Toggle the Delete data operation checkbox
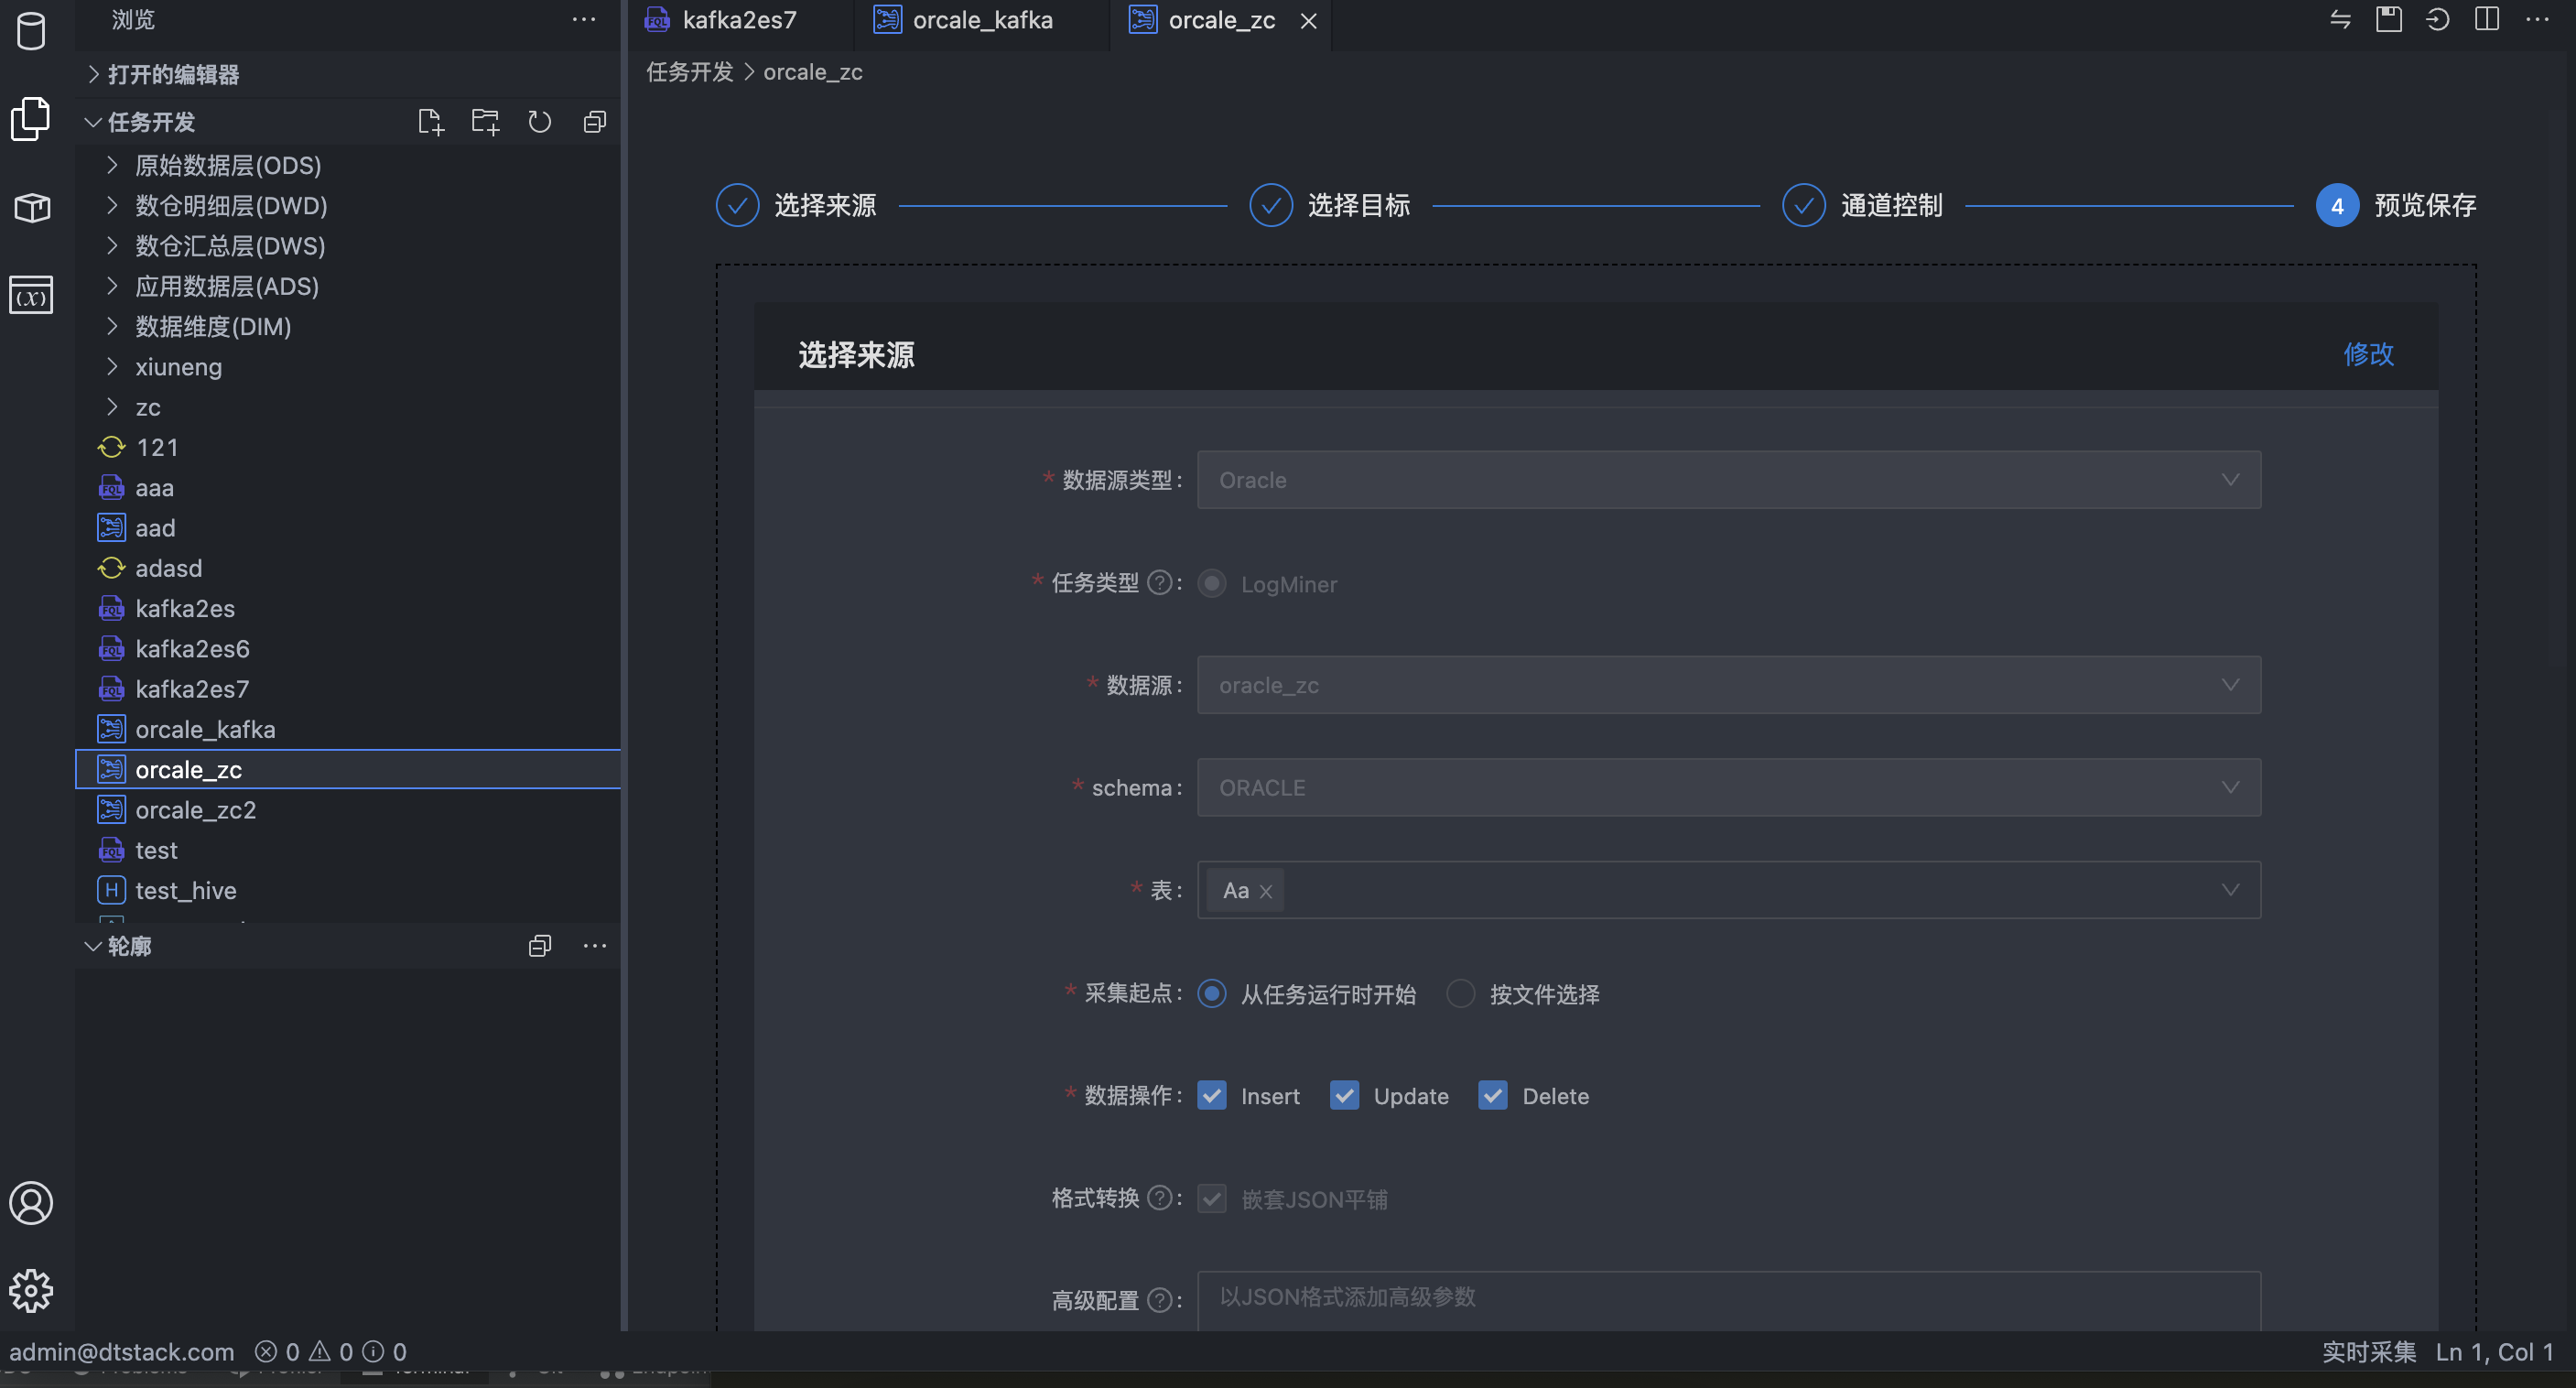Viewport: 2576px width, 1388px height. (x=1493, y=1096)
